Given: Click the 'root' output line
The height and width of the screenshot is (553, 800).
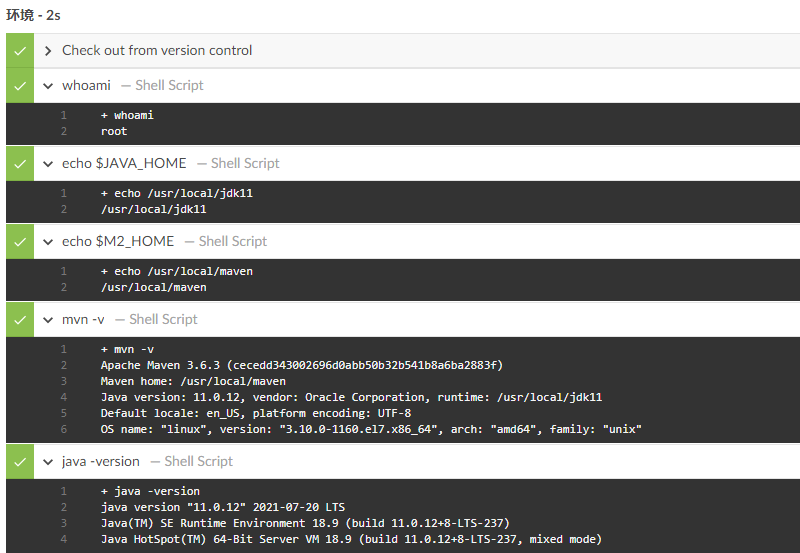Looking at the screenshot, I should [114, 131].
